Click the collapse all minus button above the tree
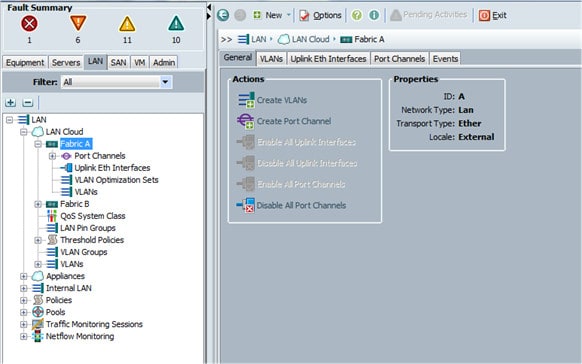The width and height of the screenshot is (582, 364). tap(28, 102)
